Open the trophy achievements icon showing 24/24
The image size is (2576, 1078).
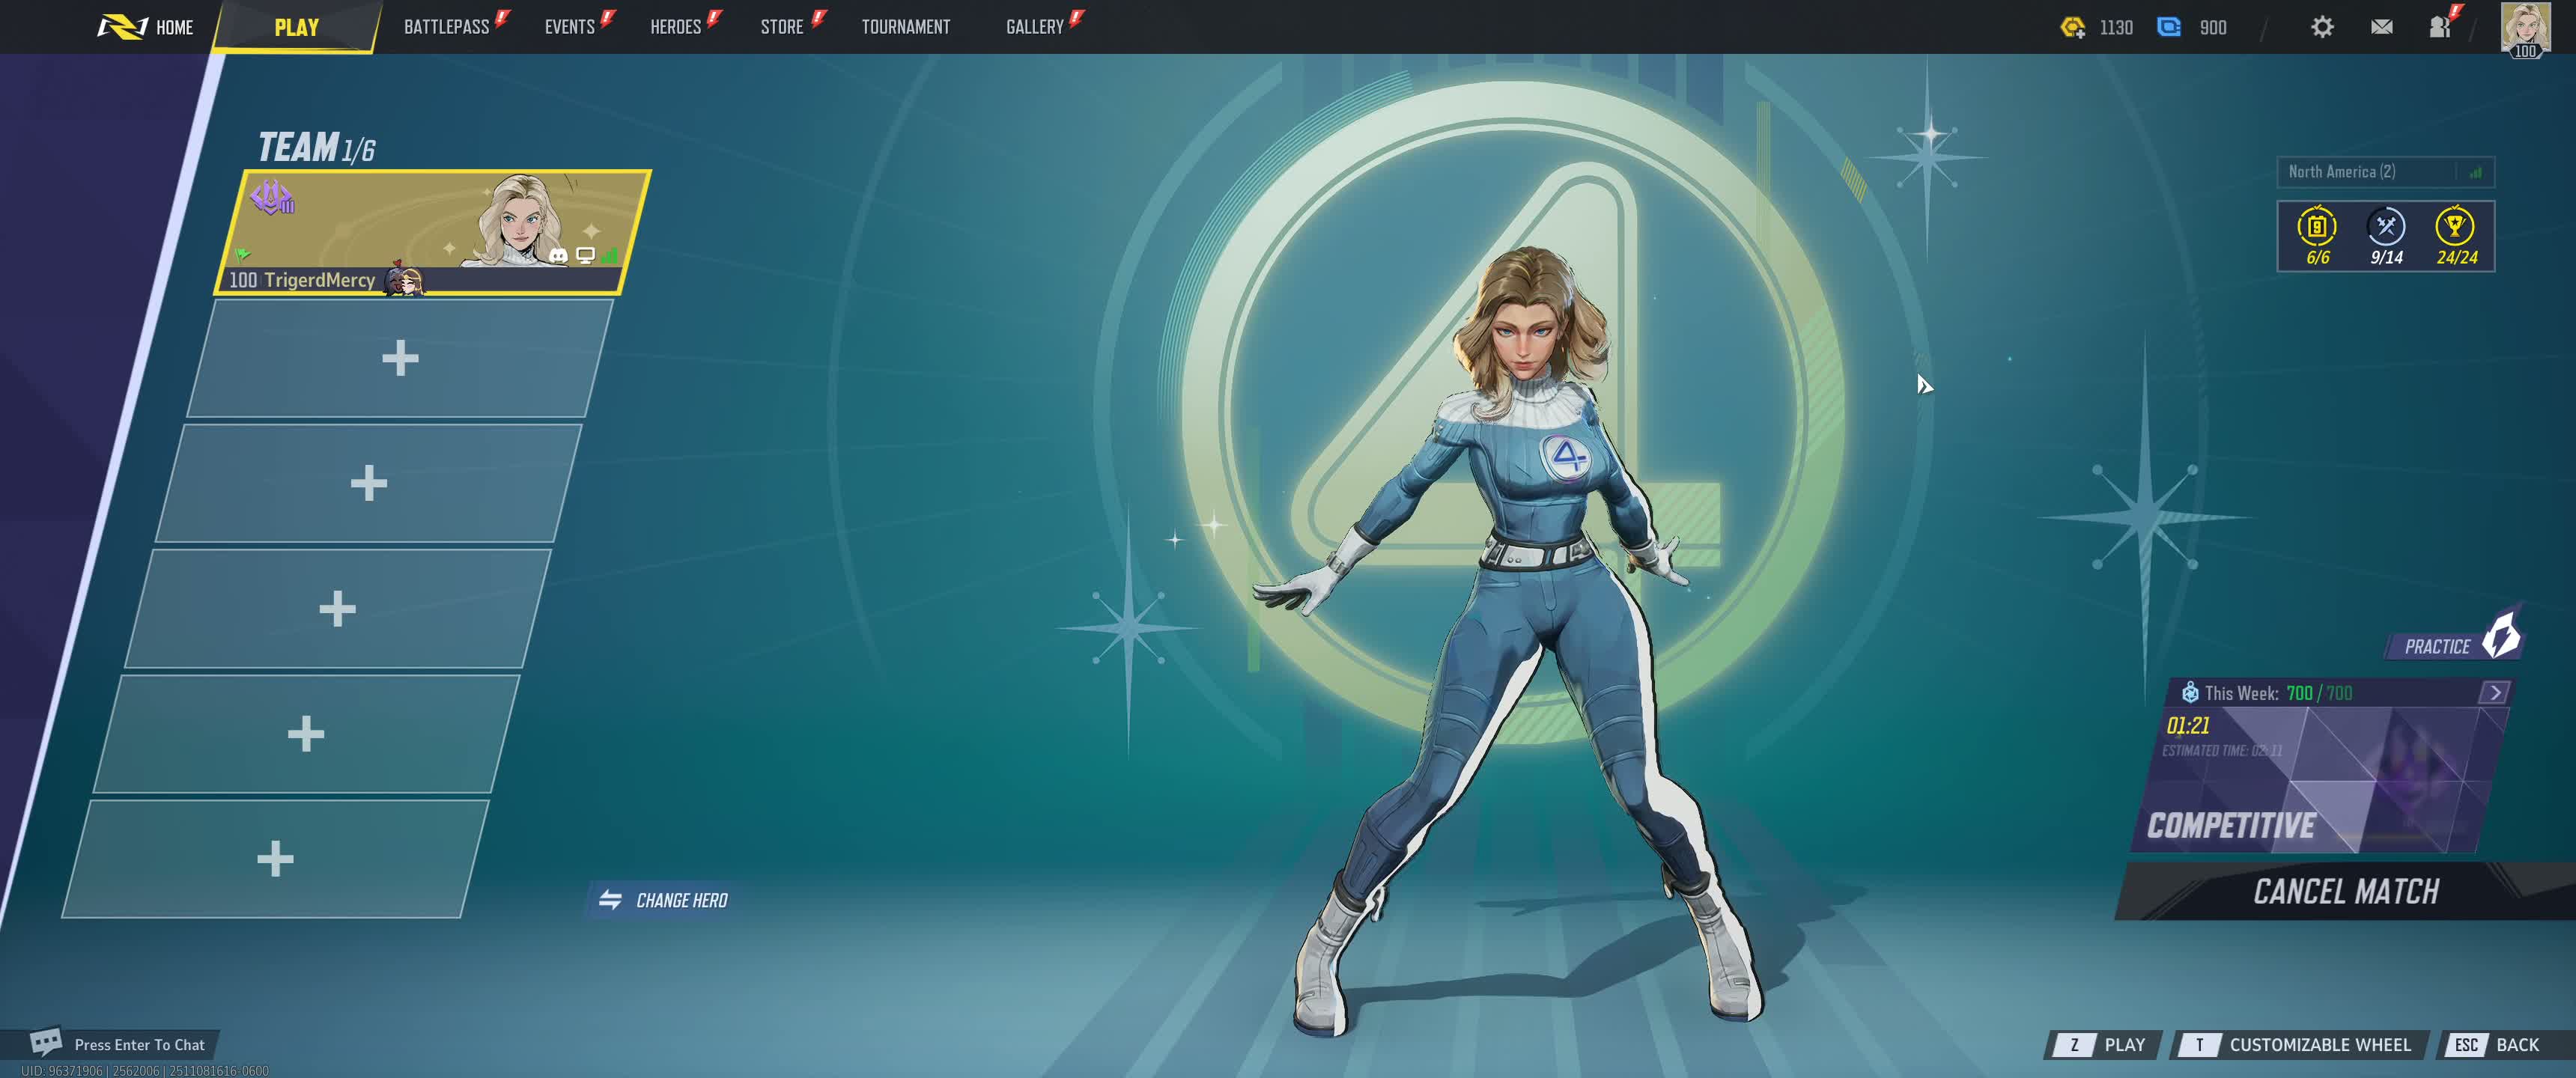2455,228
